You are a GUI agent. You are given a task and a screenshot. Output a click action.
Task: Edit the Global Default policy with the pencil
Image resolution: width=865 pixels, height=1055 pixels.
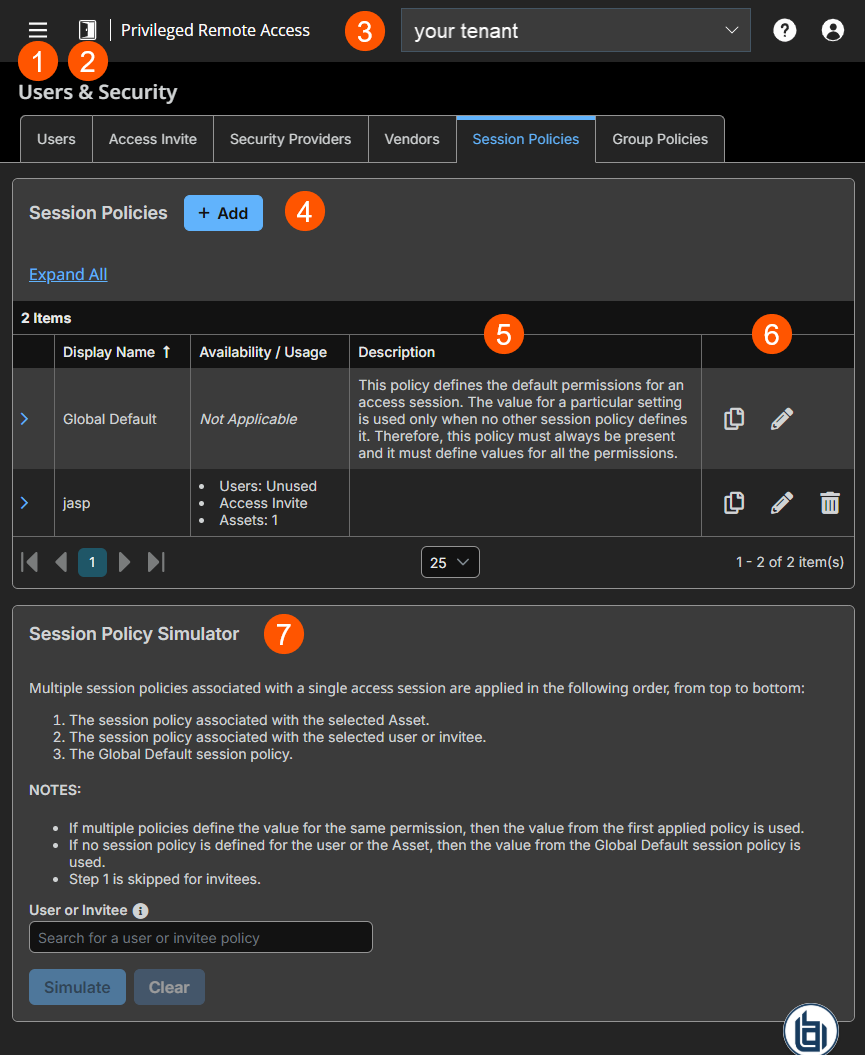pyautogui.click(x=781, y=418)
